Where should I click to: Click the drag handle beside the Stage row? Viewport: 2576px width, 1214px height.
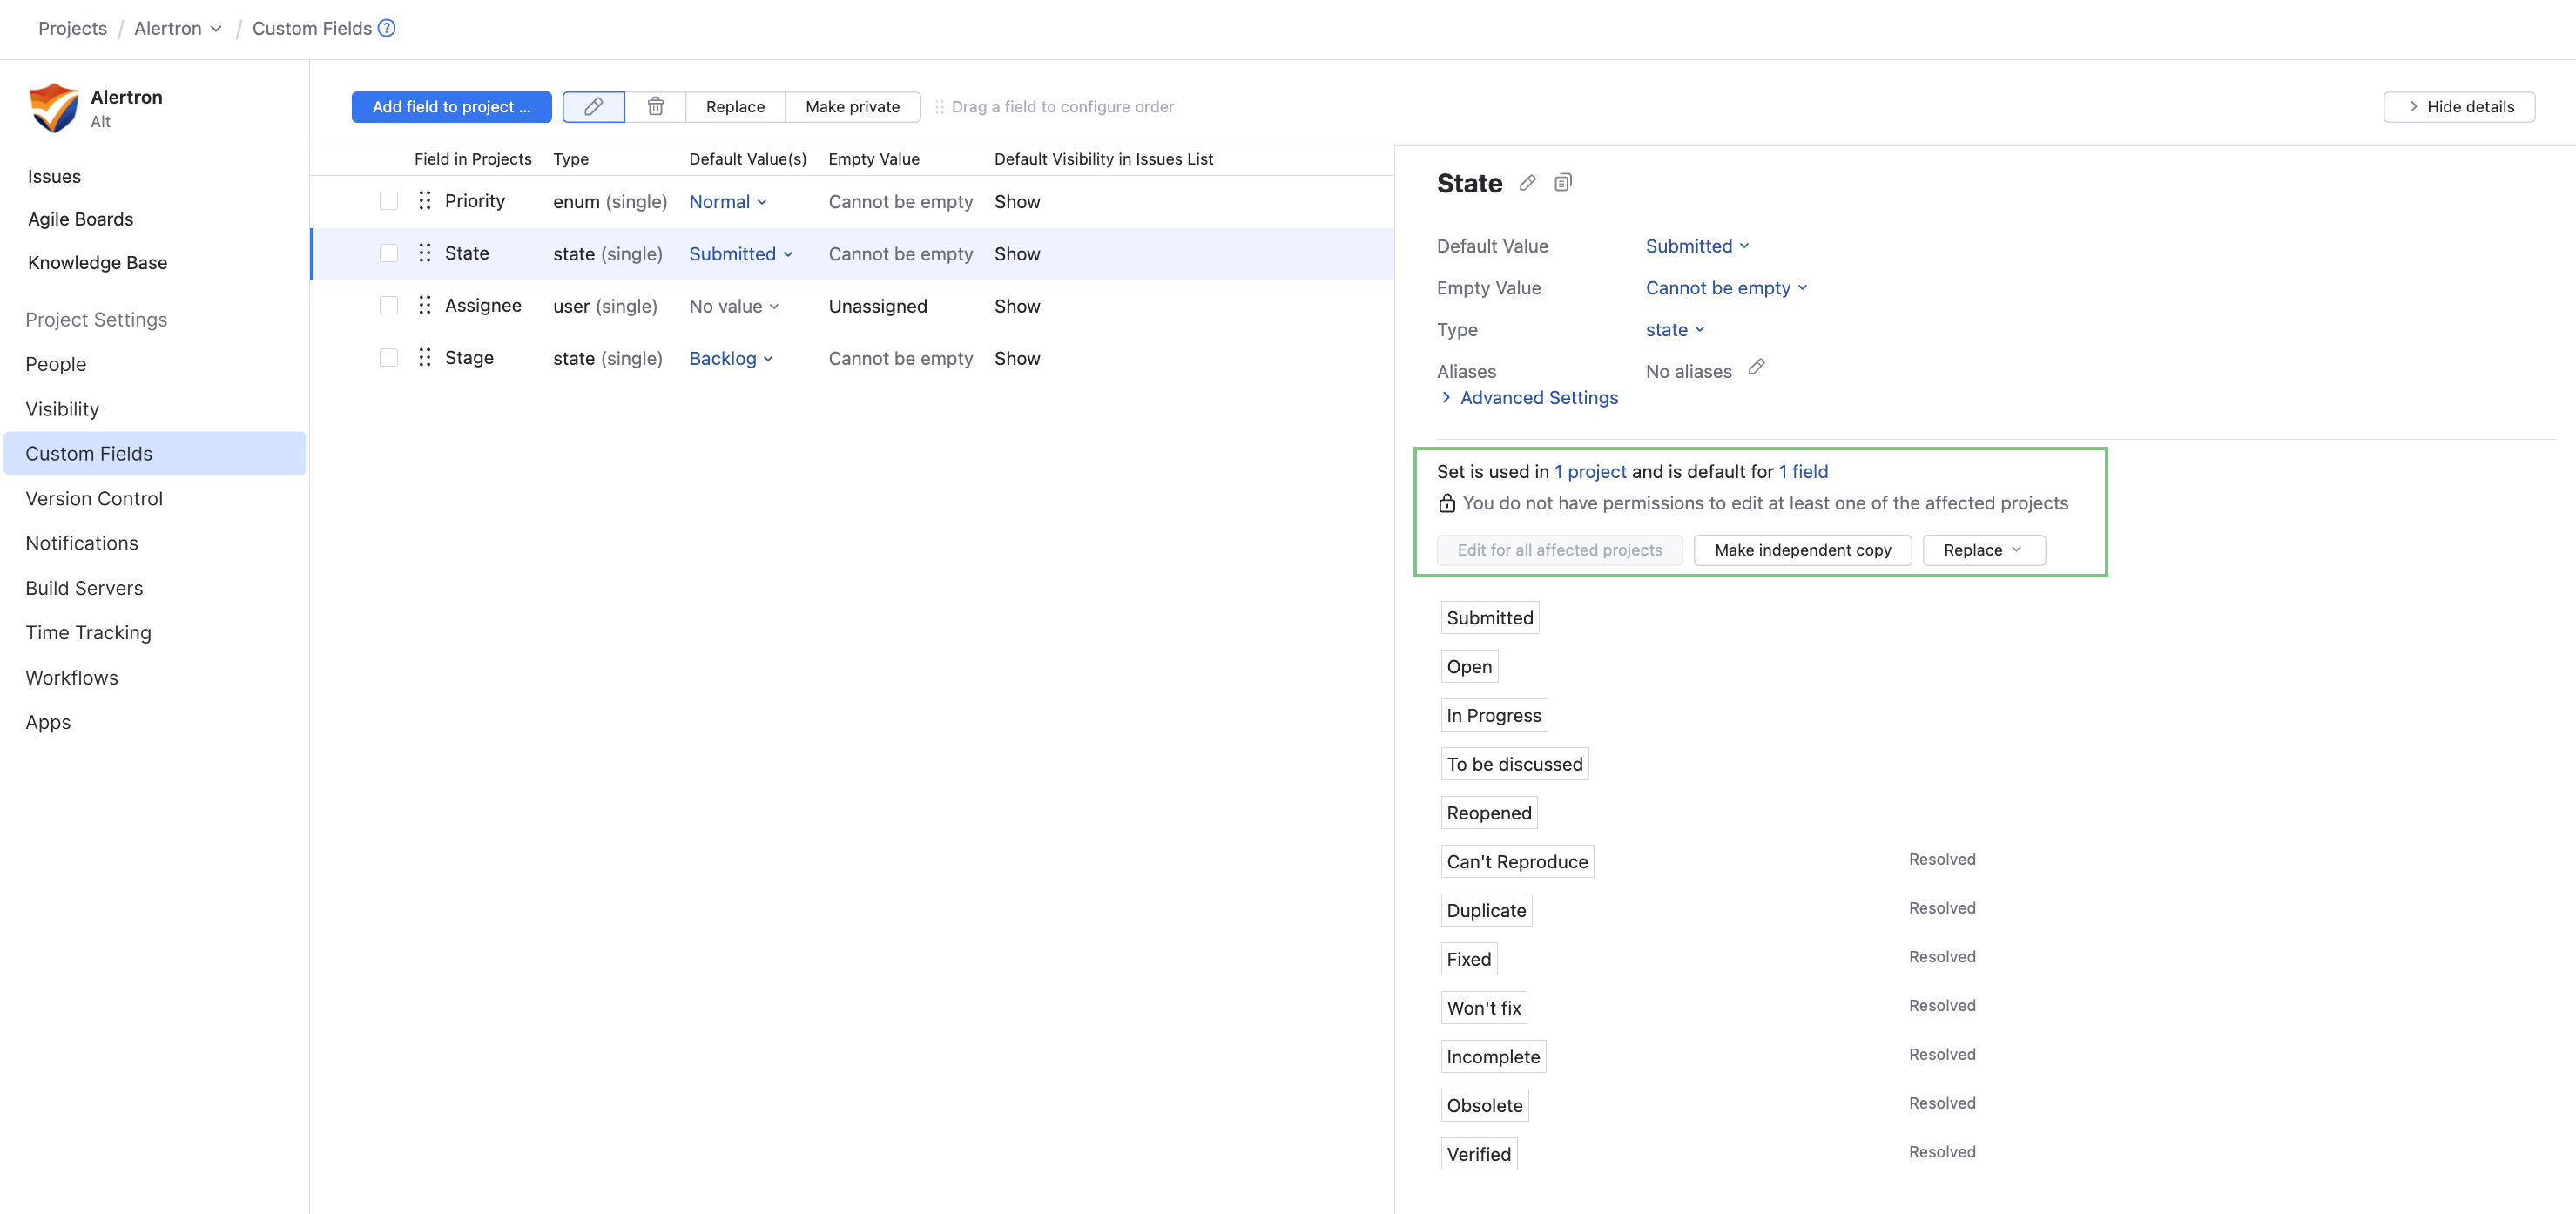point(424,357)
